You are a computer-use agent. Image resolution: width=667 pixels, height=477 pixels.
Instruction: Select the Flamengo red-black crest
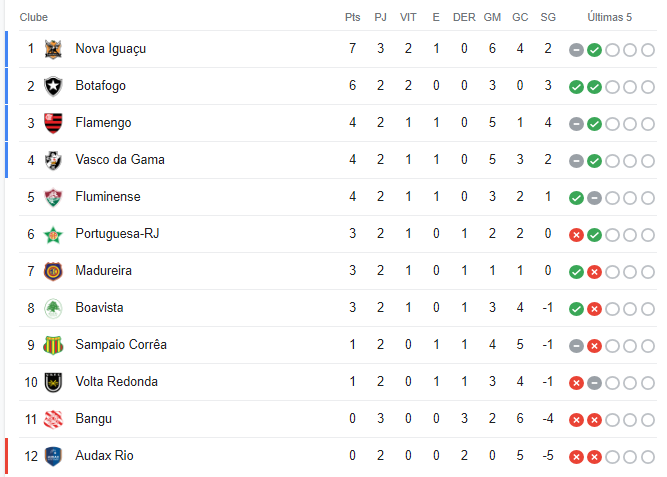pyautogui.click(x=53, y=123)
